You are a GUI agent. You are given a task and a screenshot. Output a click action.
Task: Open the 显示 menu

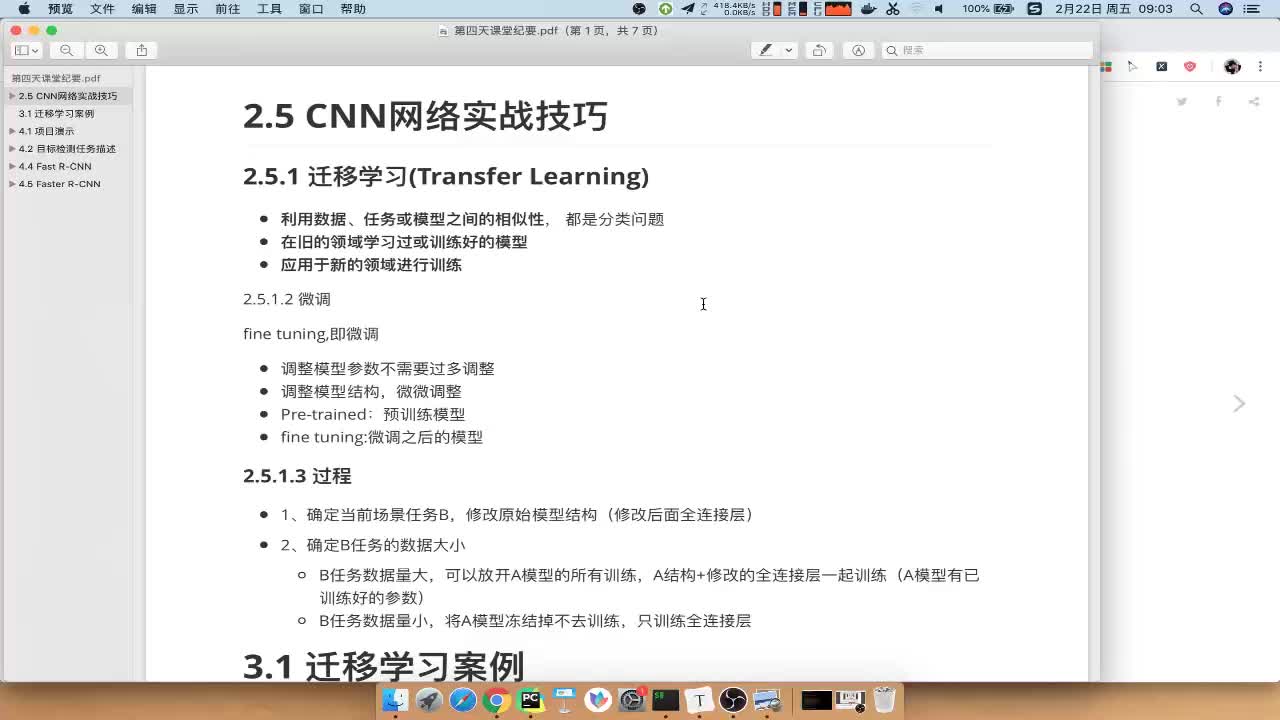(186, 9)
